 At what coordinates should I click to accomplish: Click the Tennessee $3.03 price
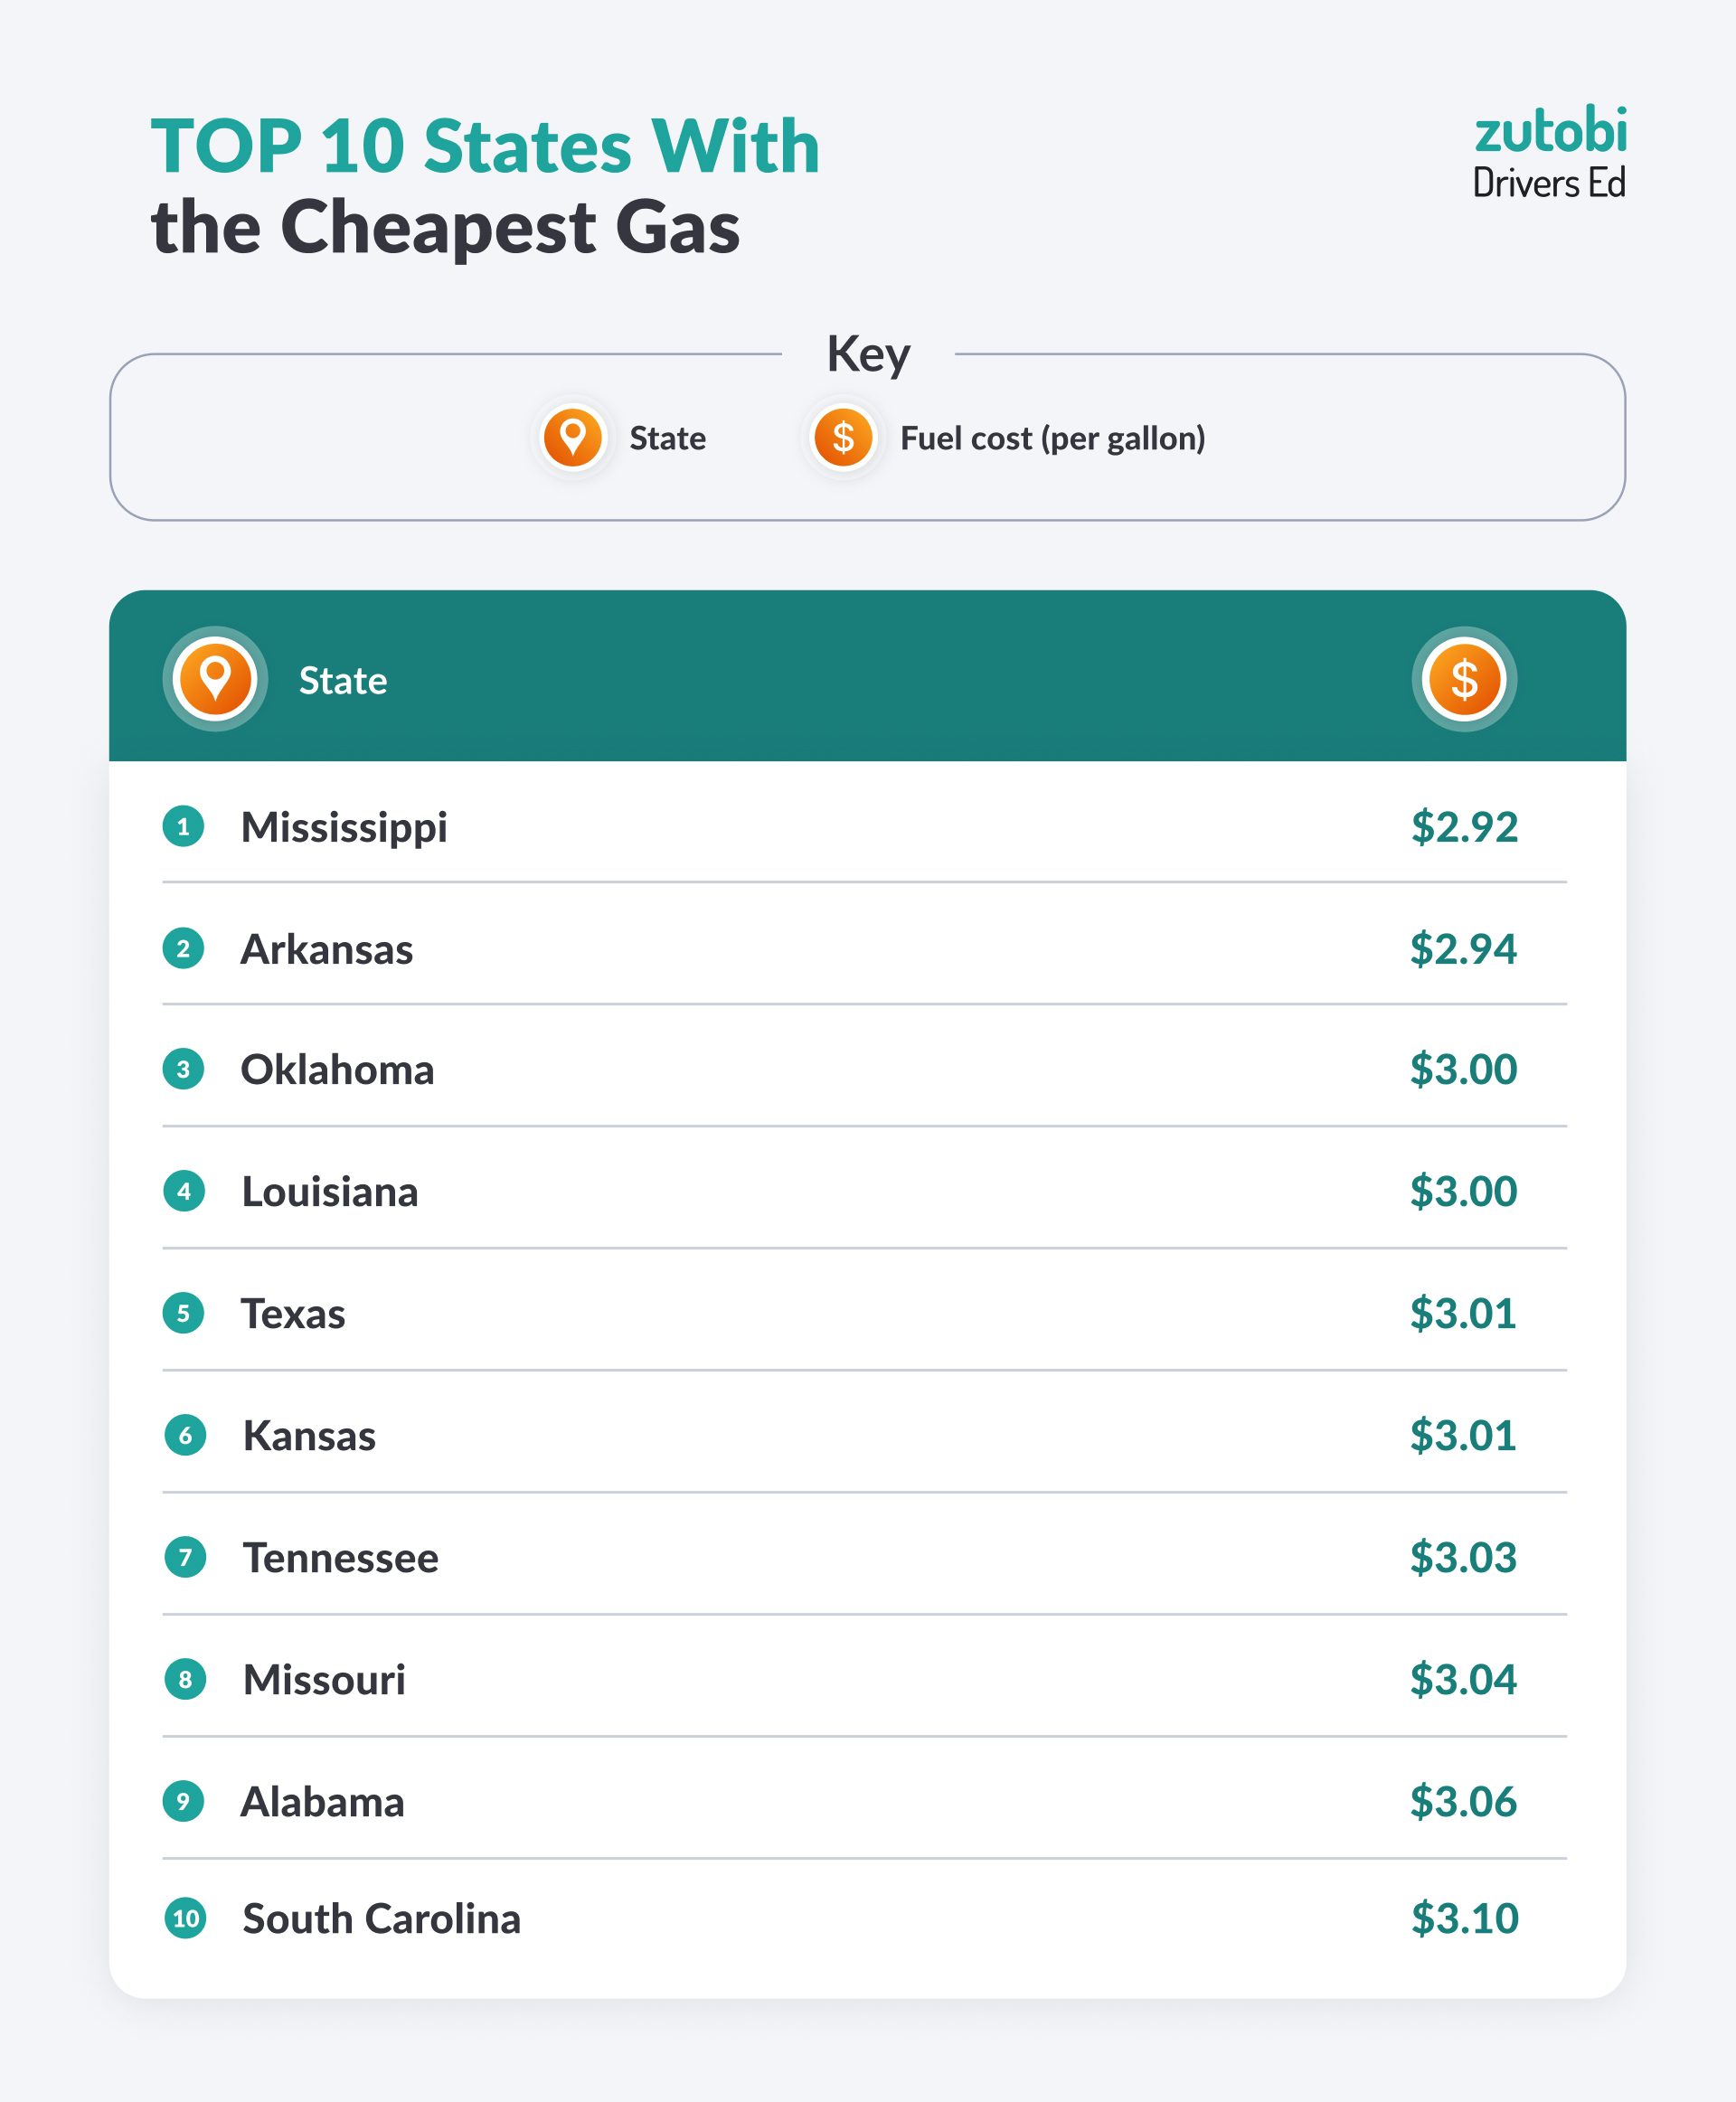(x=1463, y=1557)
